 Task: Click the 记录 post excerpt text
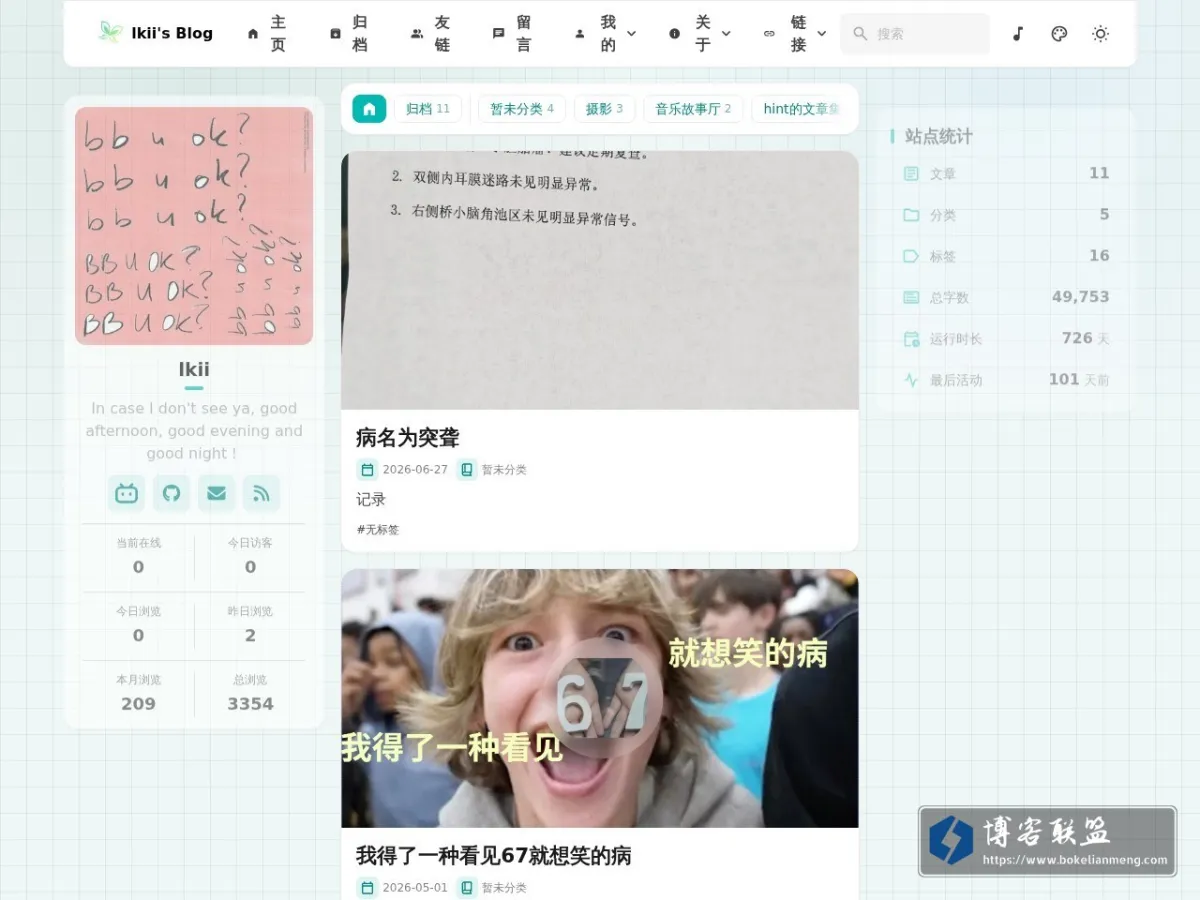371,499
